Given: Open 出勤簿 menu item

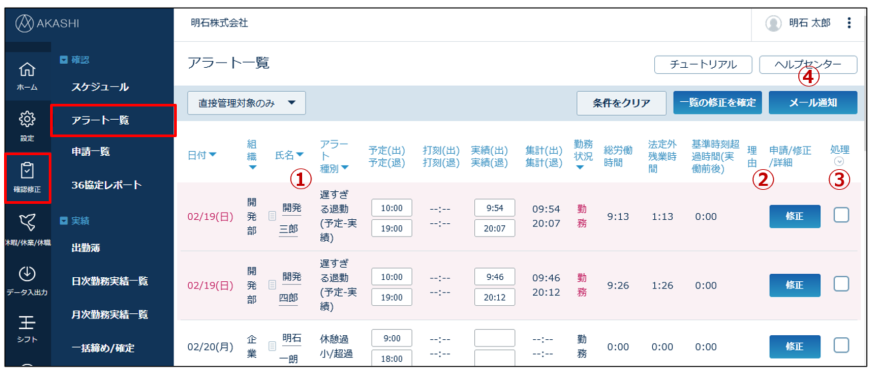Looking at the screenshot, I should tap(85, 247).
